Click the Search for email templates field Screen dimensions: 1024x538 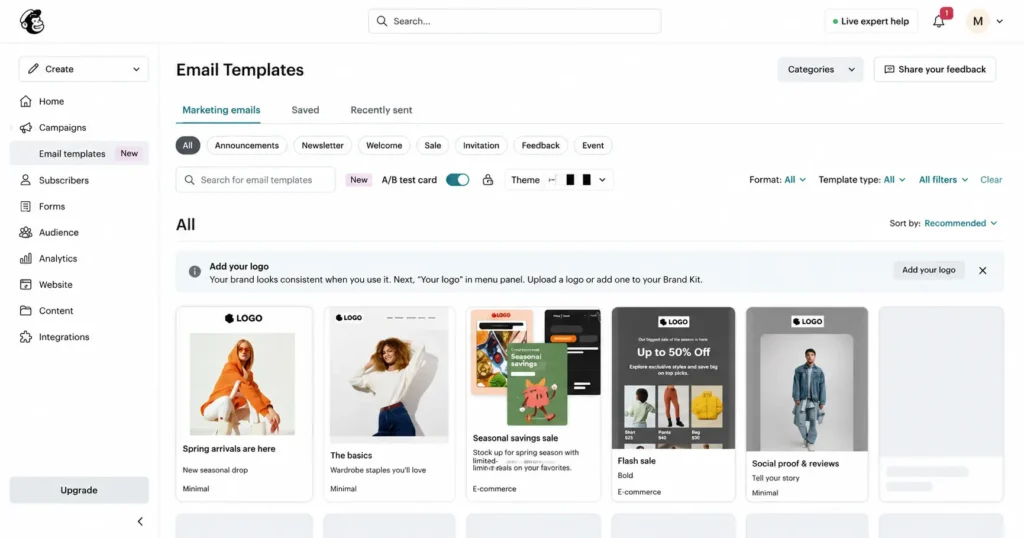point(255,180)
